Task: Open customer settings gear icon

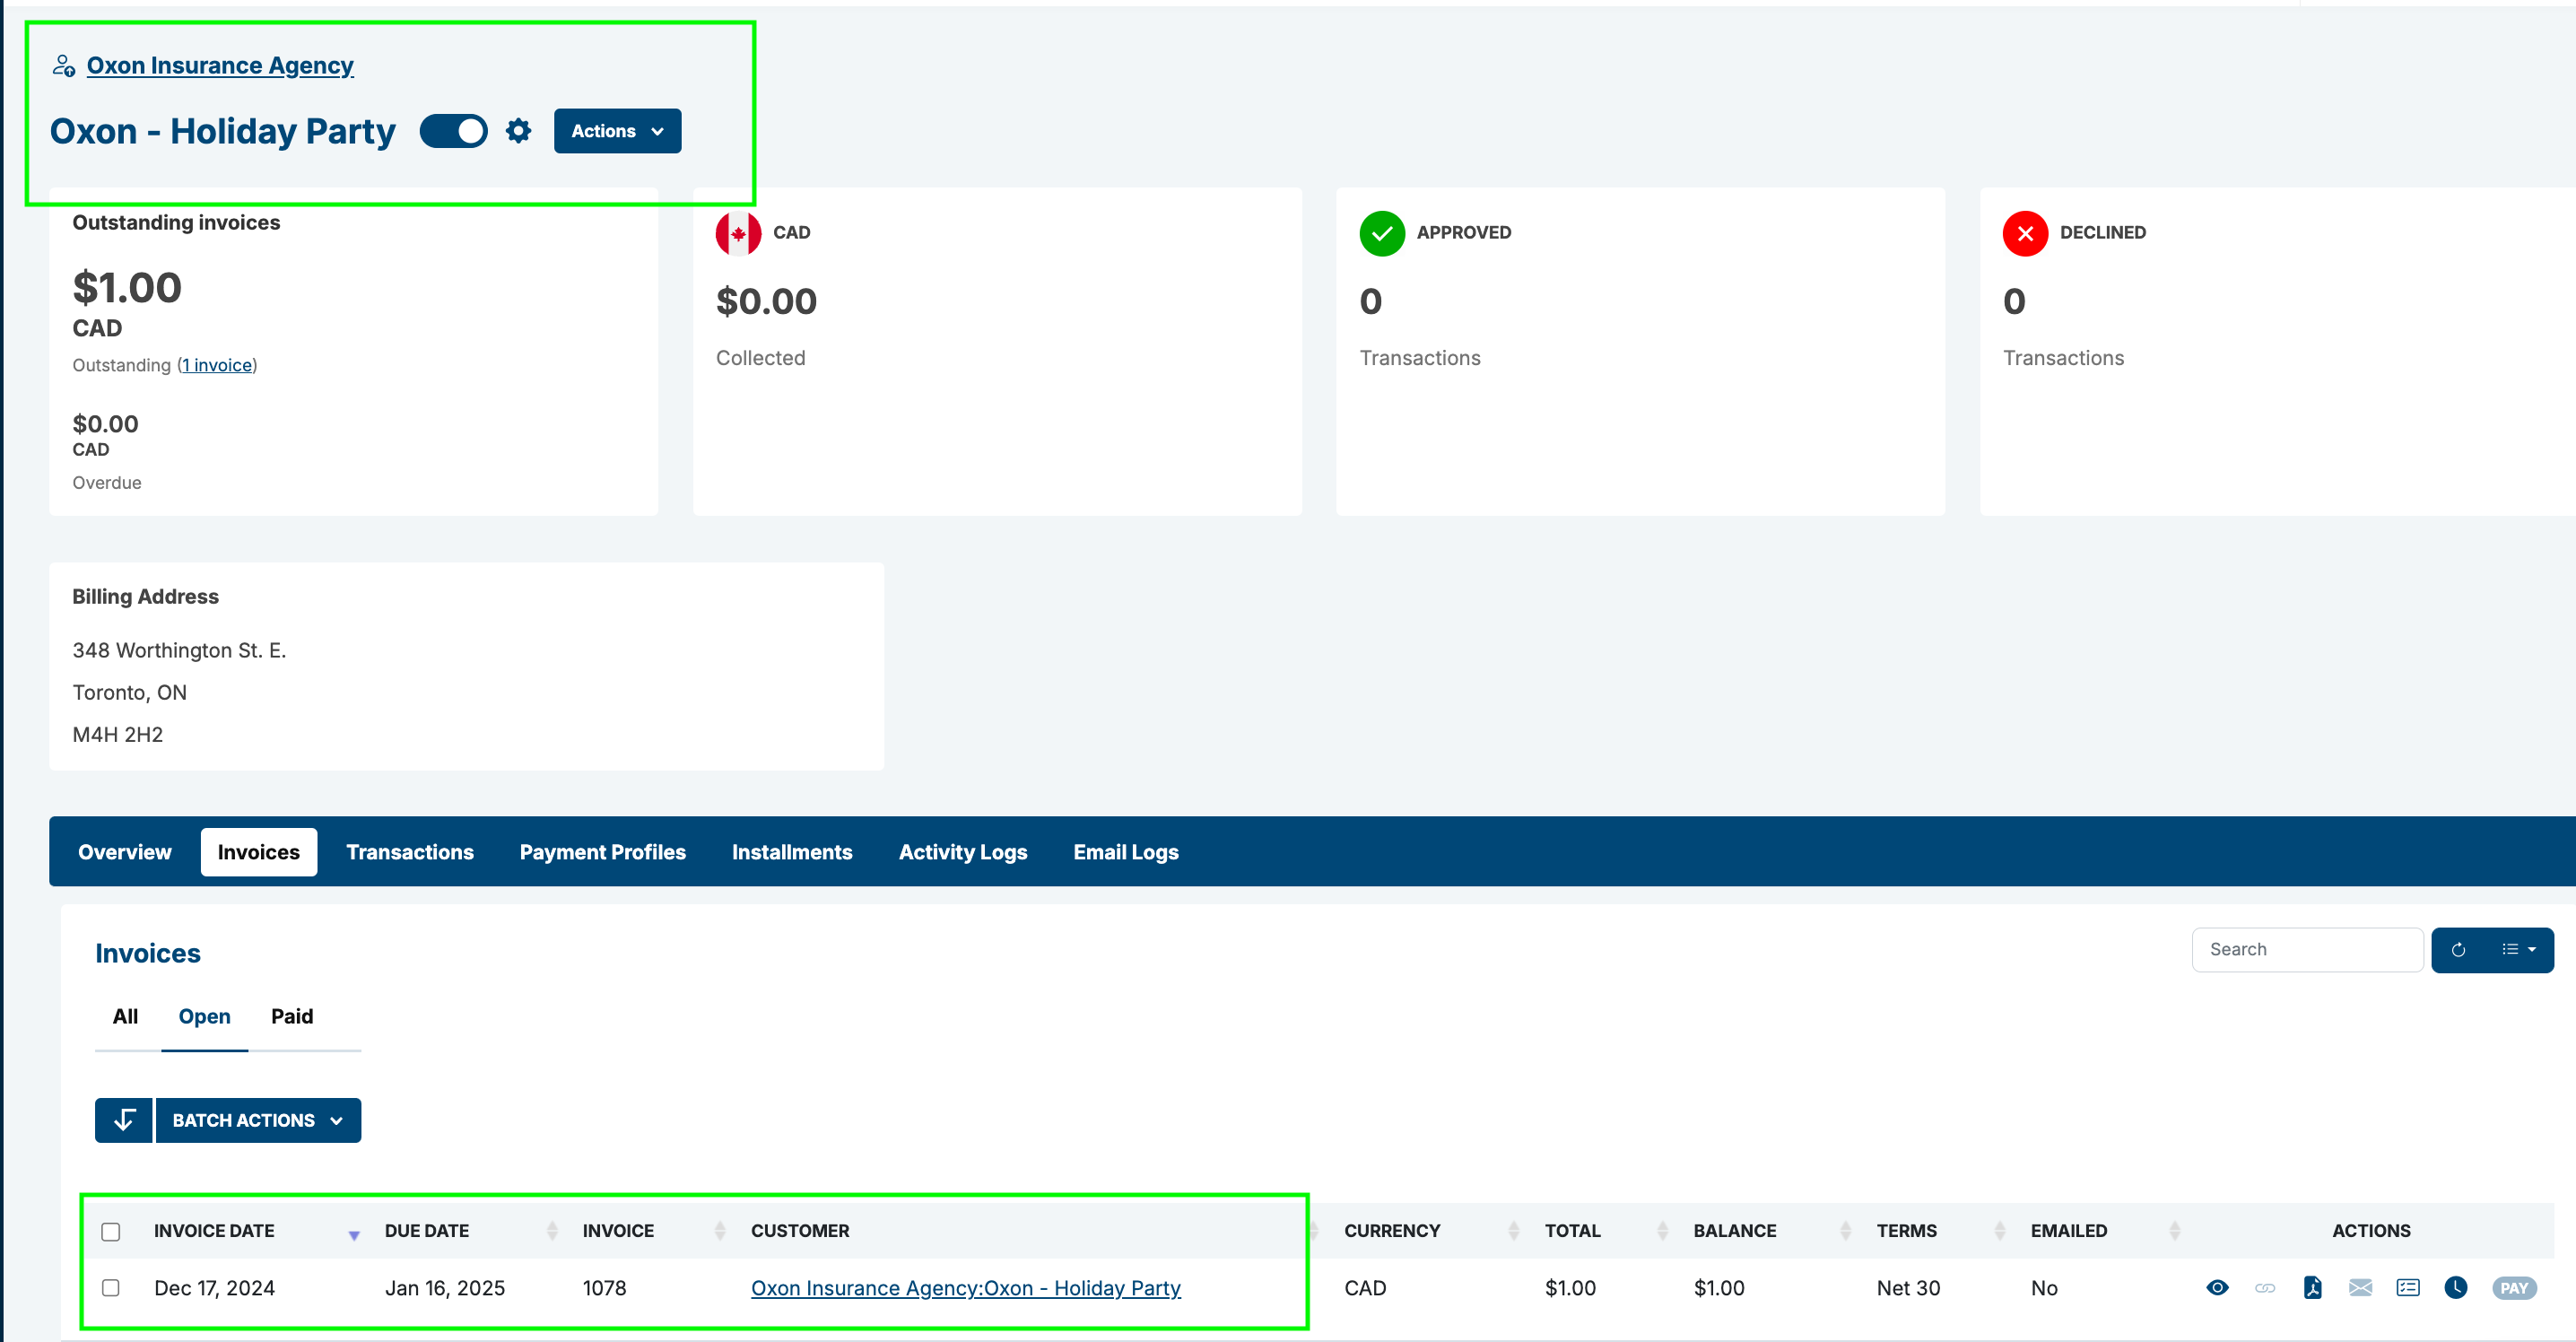Action: click(518, 130)
